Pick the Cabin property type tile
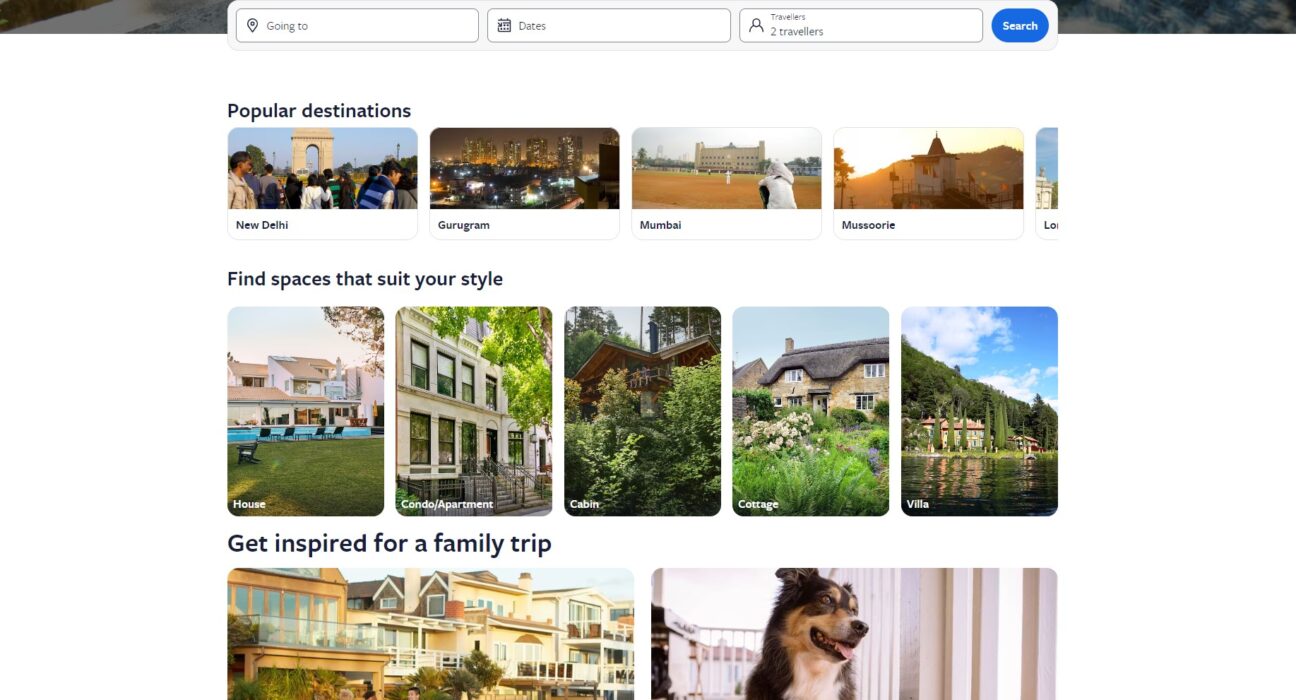Viewport: 1296px width, 700px height. 642,411
